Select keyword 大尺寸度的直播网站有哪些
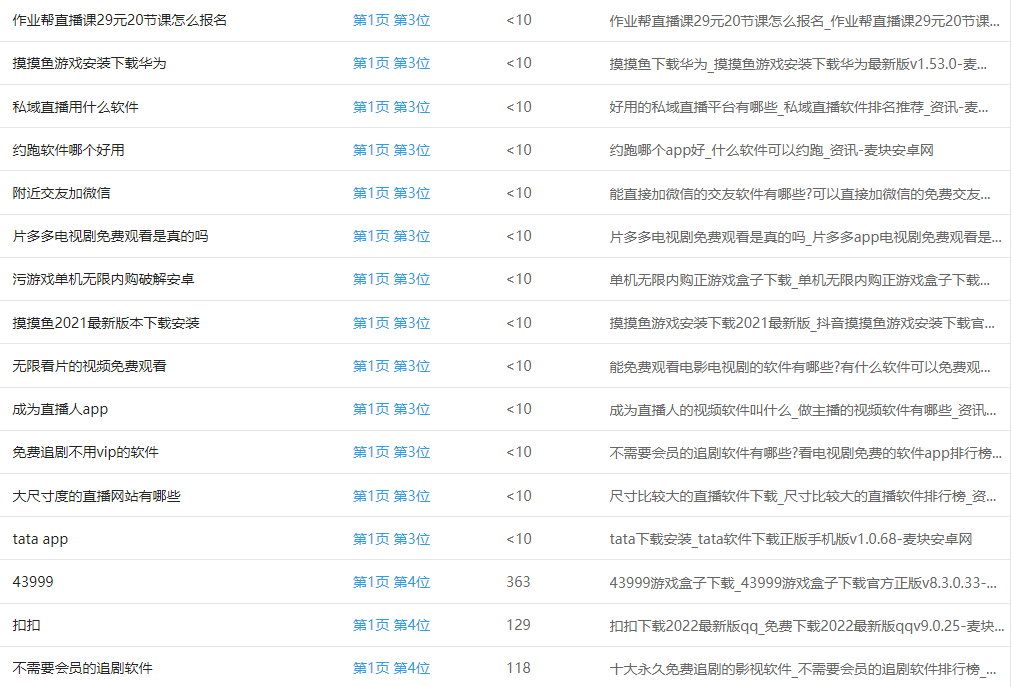This screenshot has height=687, width=1013. (x=96, y=496)
